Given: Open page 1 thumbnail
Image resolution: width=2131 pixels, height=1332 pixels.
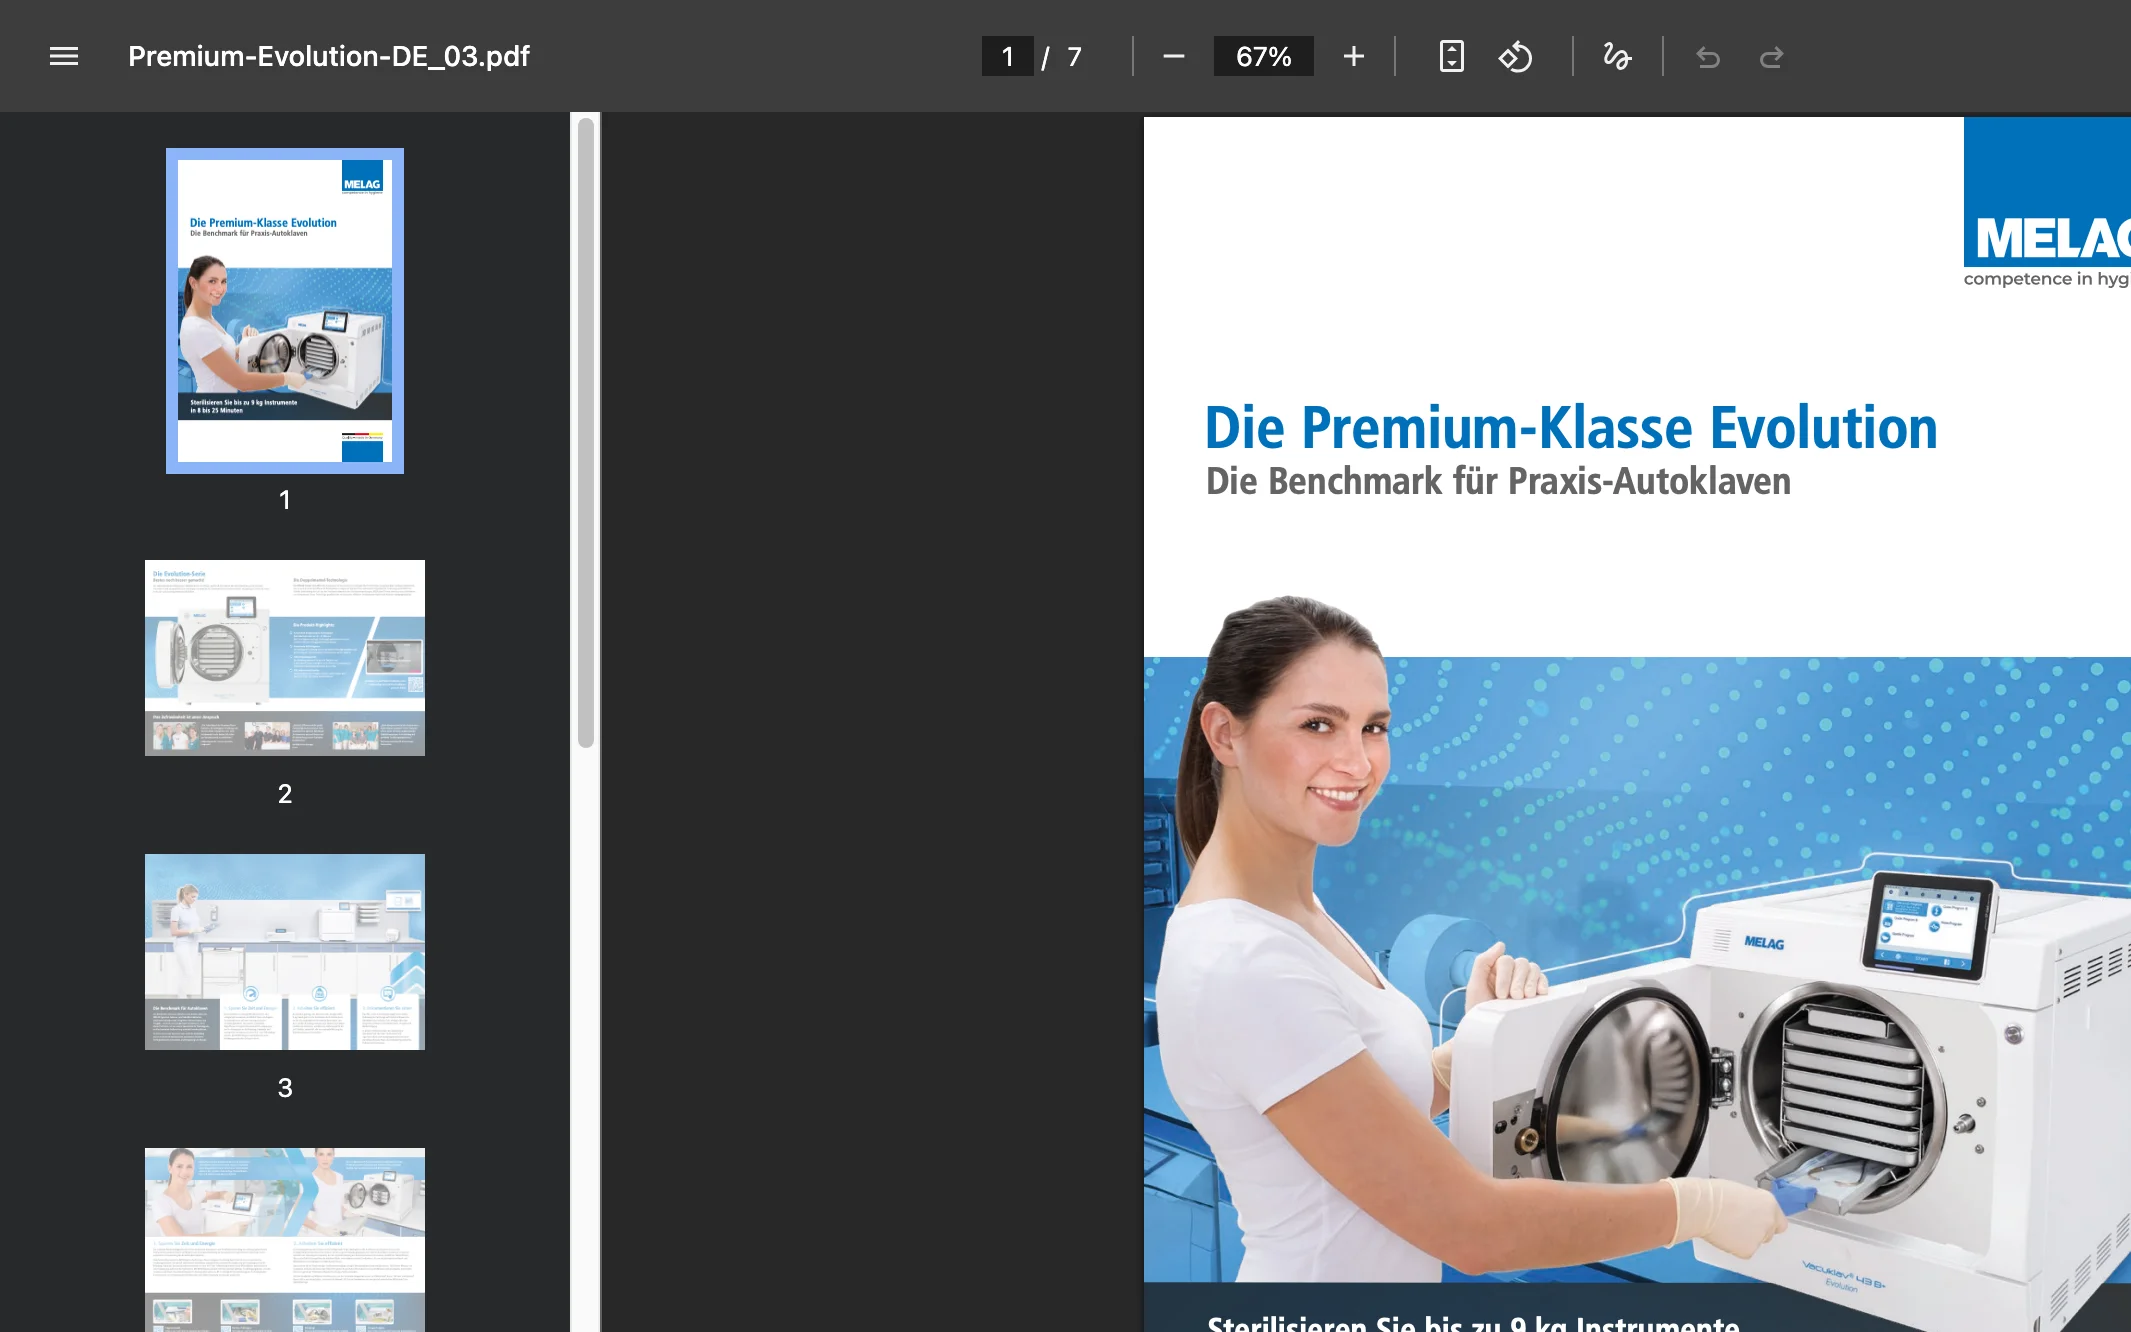Looking at the screenshot, I should (x=285, y=311).
